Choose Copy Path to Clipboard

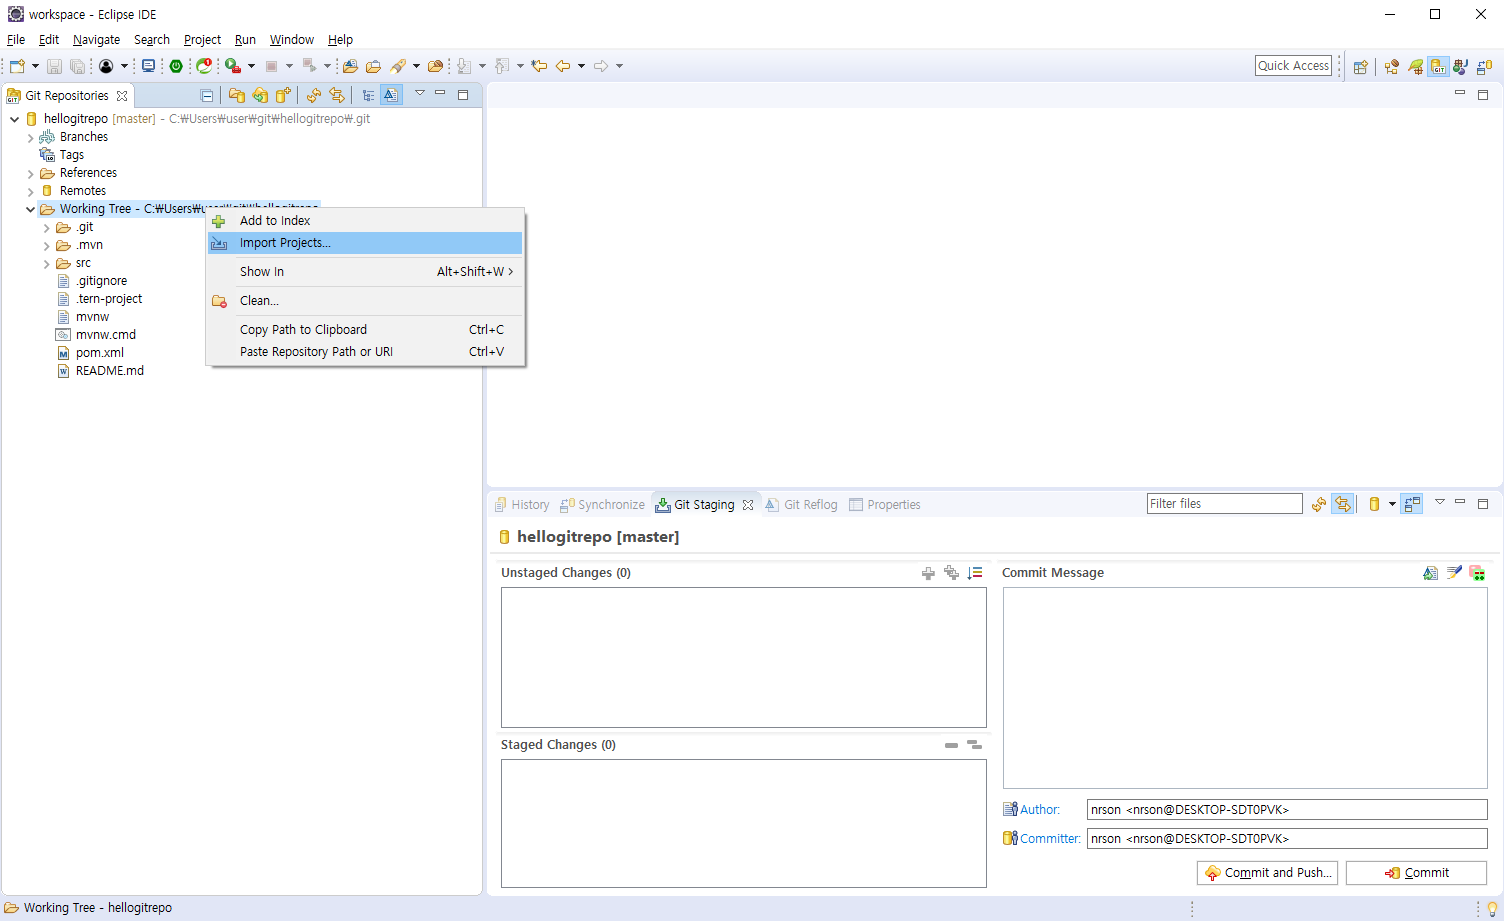(365, 330)
